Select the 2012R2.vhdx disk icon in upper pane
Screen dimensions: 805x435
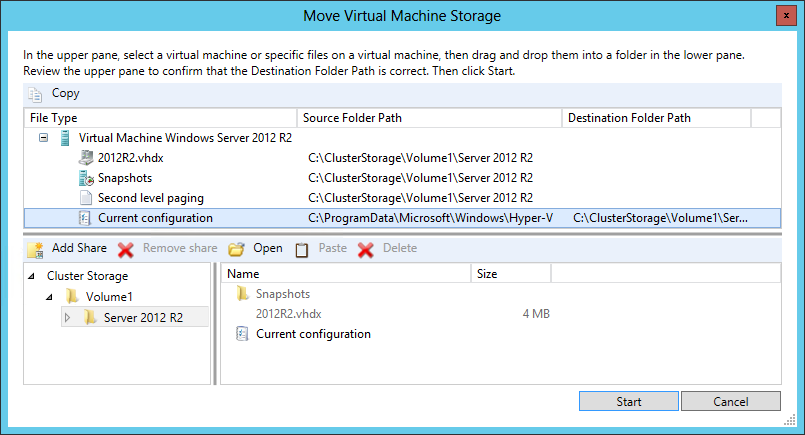[86, 157]
